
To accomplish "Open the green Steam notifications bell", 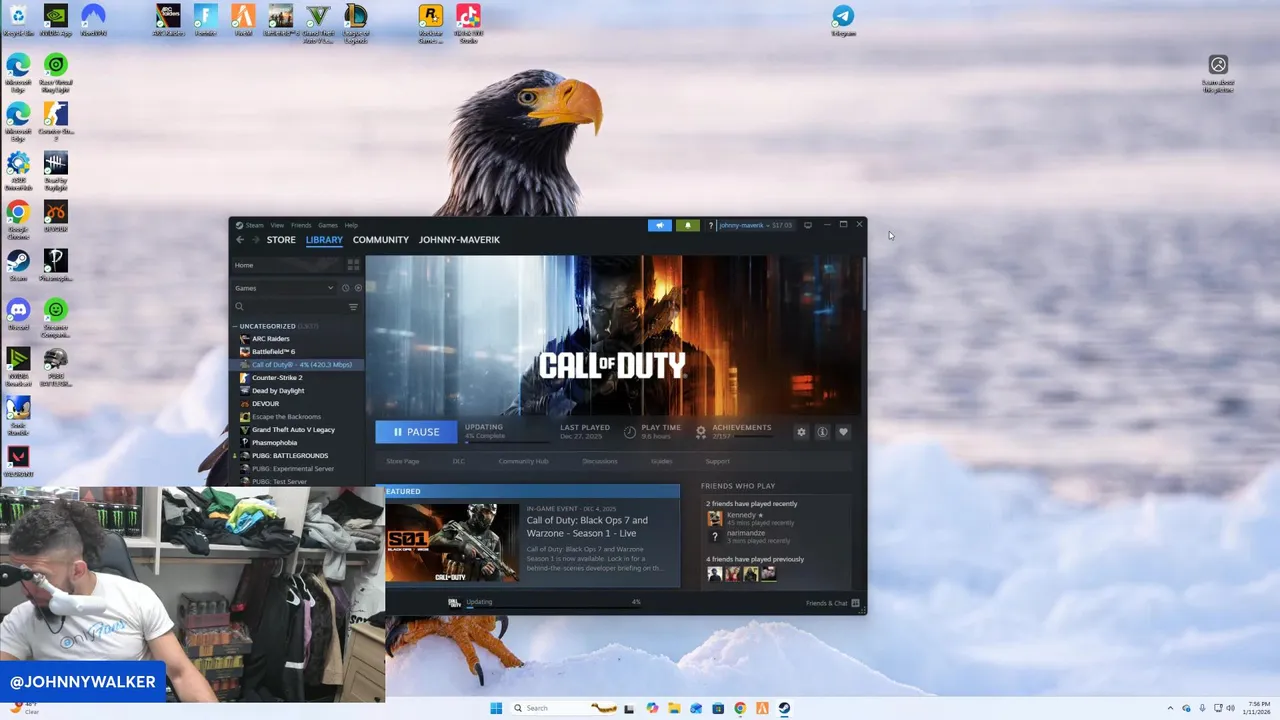I will tap(687, 225).
